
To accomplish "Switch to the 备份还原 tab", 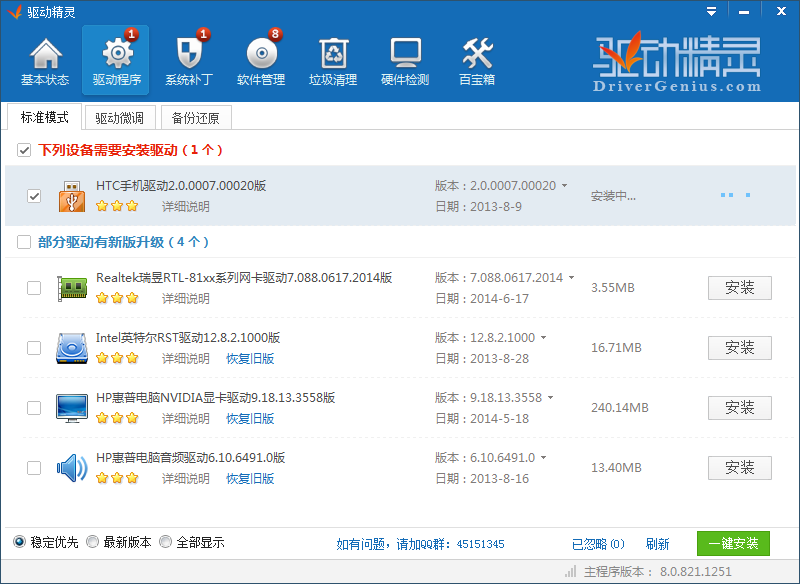I will [196, 118].
